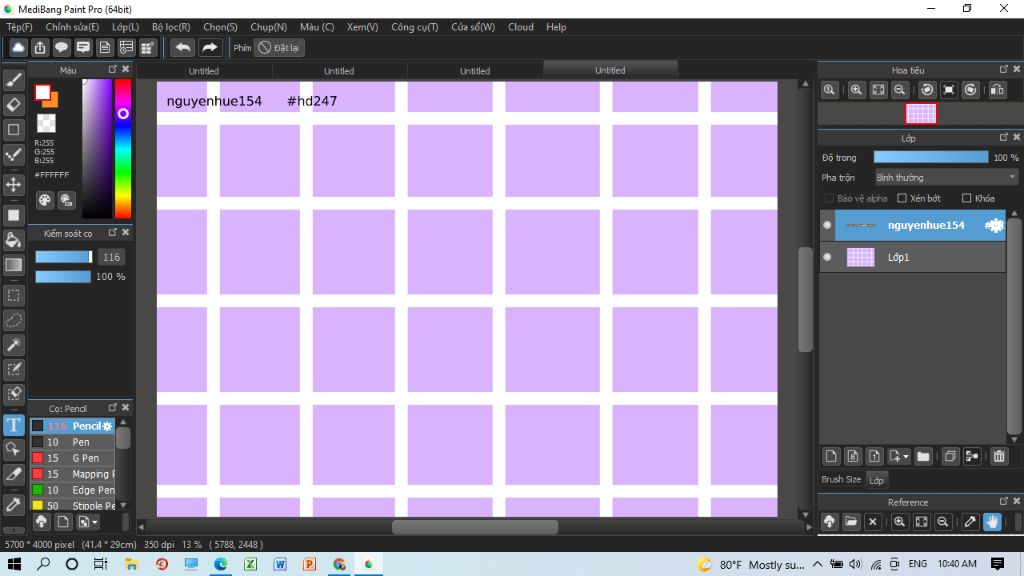Screen dimensions: 1024x576
Task: Delete the selected layer with trash icon
Action: coord(999,456)
